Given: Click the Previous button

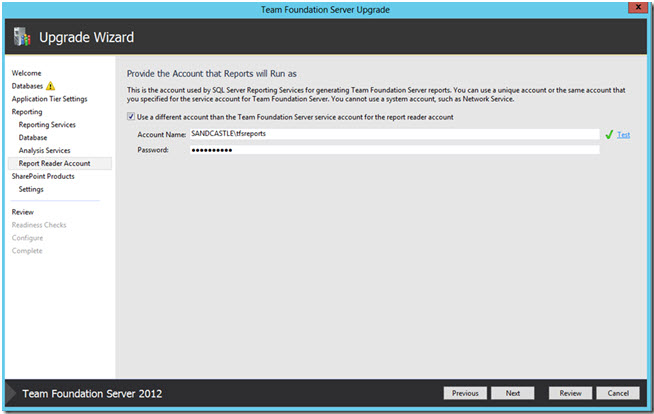Looking at the screenshot, I should coord(465,393).
